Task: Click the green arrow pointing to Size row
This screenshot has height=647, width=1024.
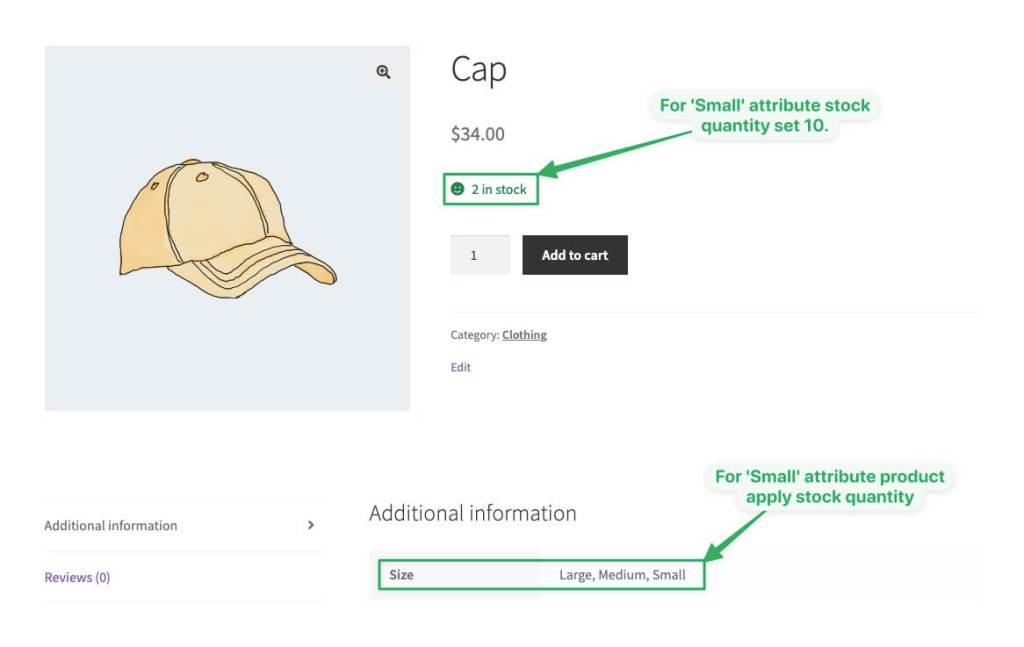Action: [735, 535]
